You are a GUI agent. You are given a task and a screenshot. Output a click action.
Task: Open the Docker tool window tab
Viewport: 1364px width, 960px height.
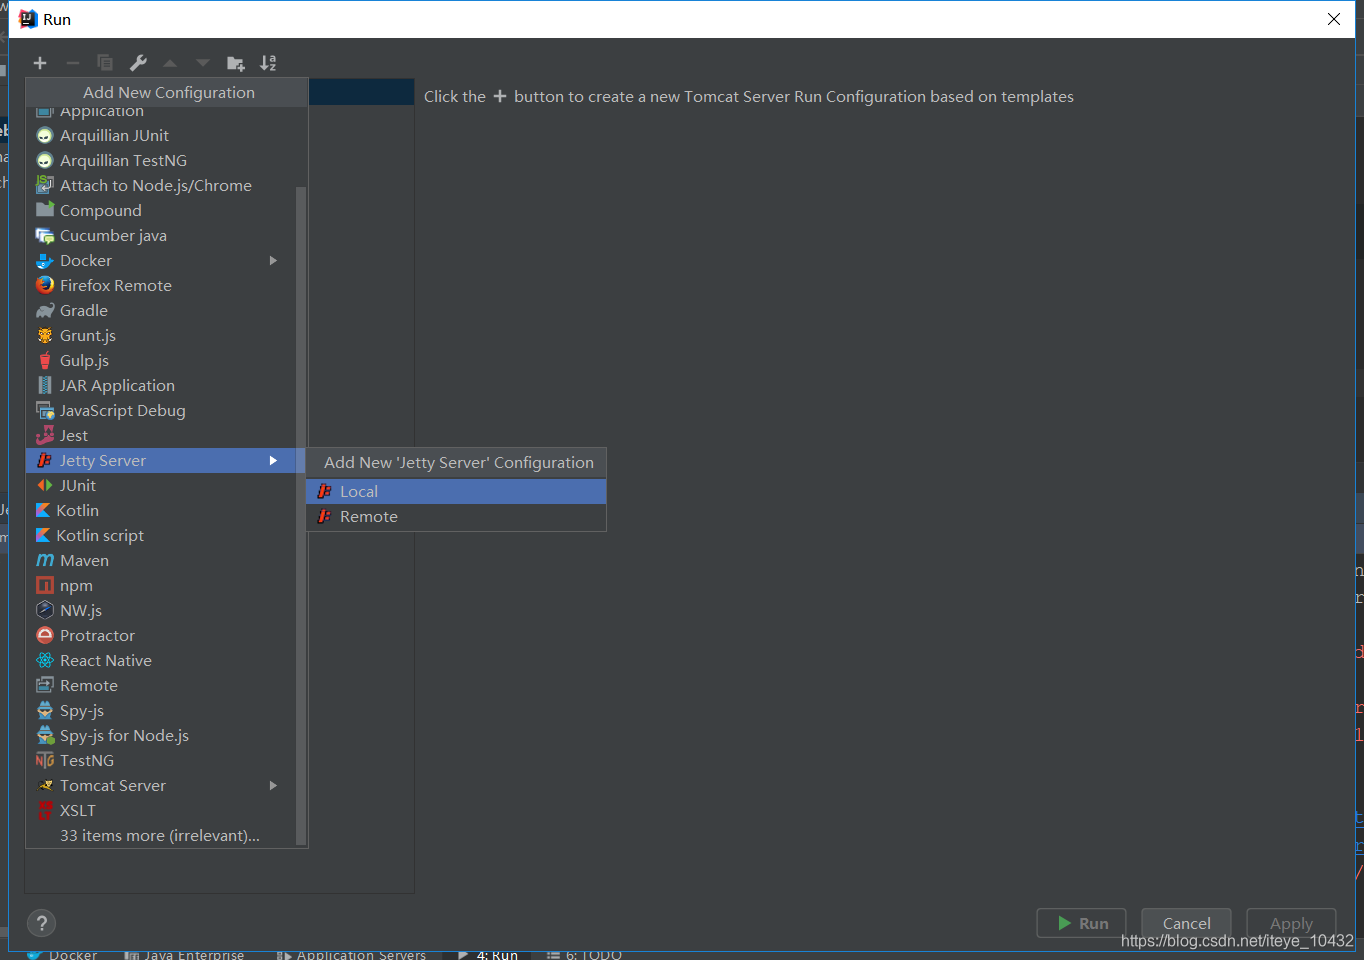(63, 955)
